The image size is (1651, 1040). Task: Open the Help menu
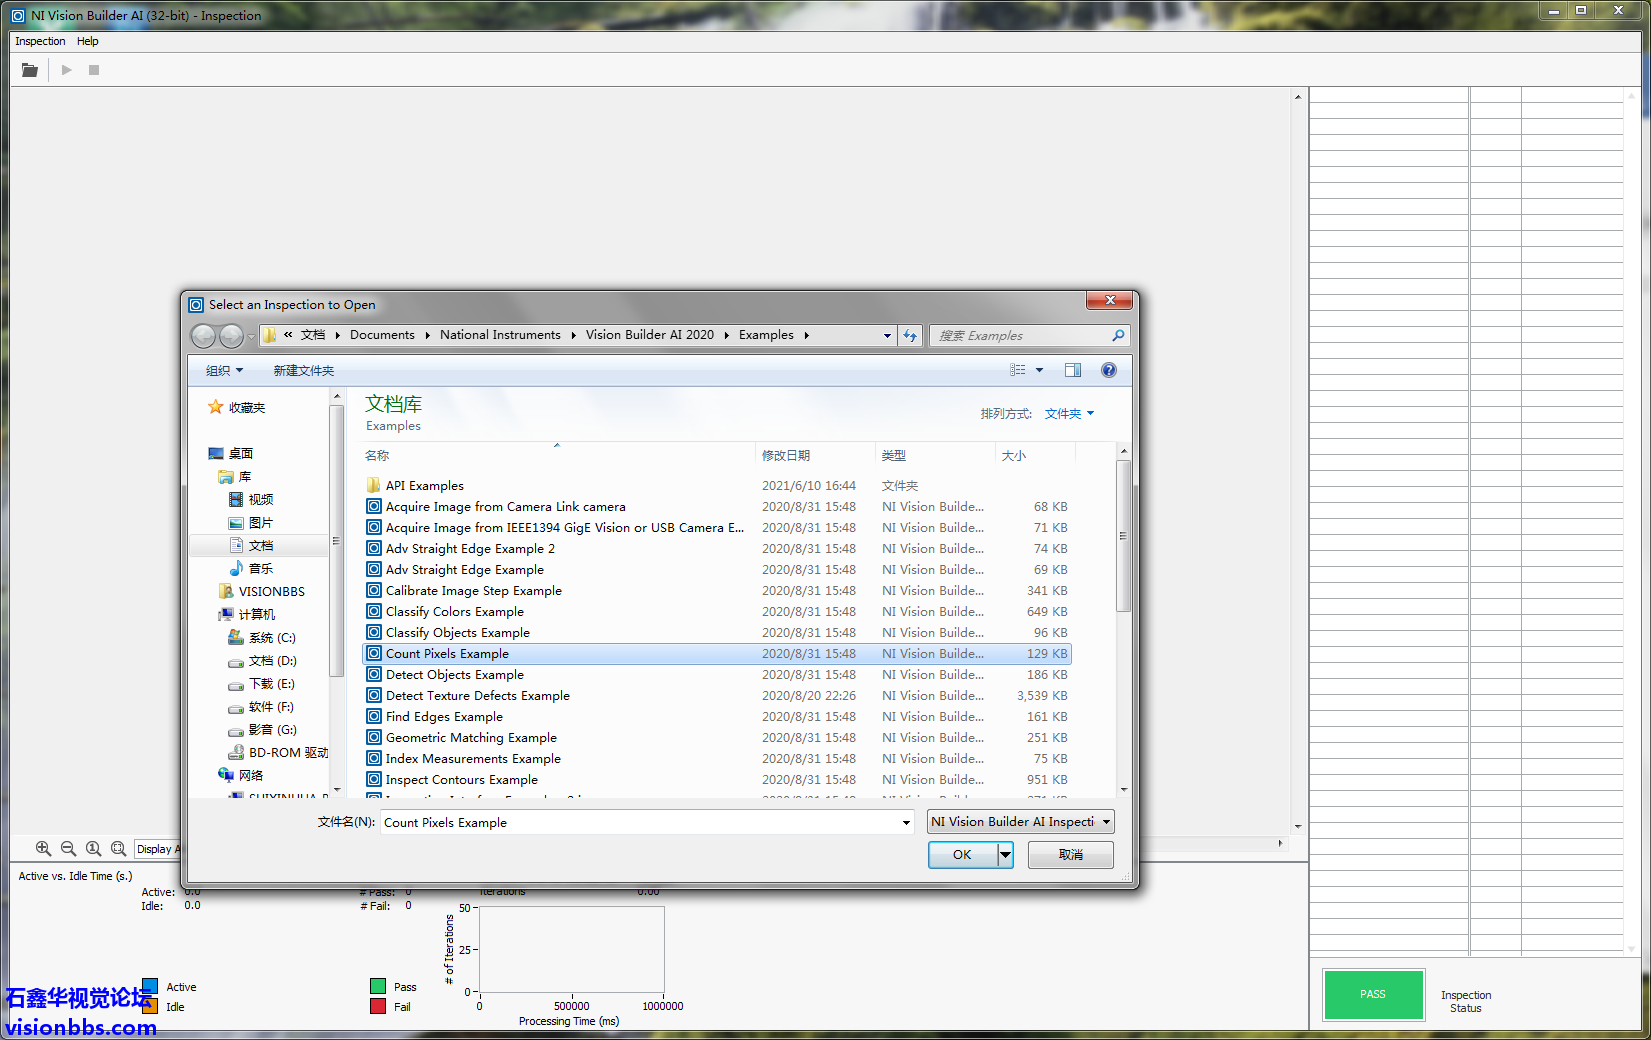coord(88,41)
